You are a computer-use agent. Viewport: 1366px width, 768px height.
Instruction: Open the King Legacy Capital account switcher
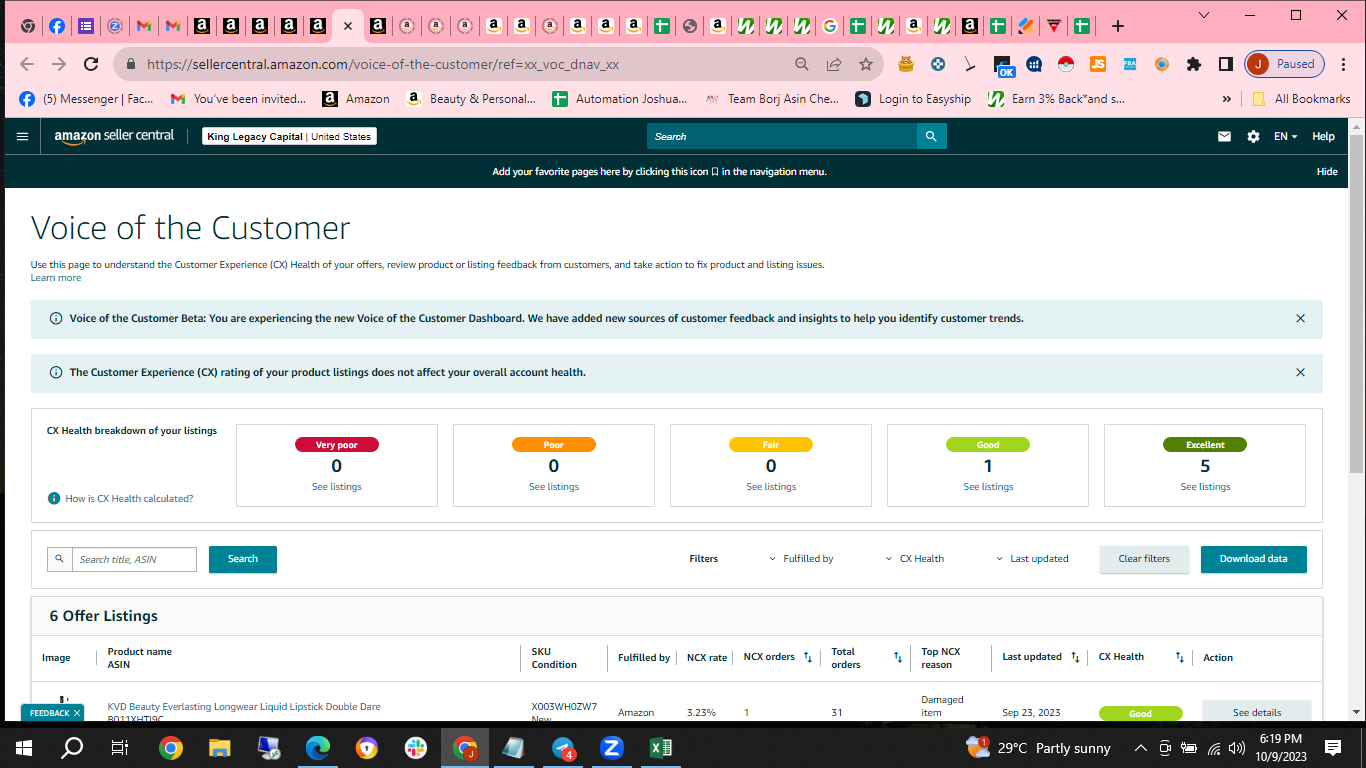click(289, 136)
